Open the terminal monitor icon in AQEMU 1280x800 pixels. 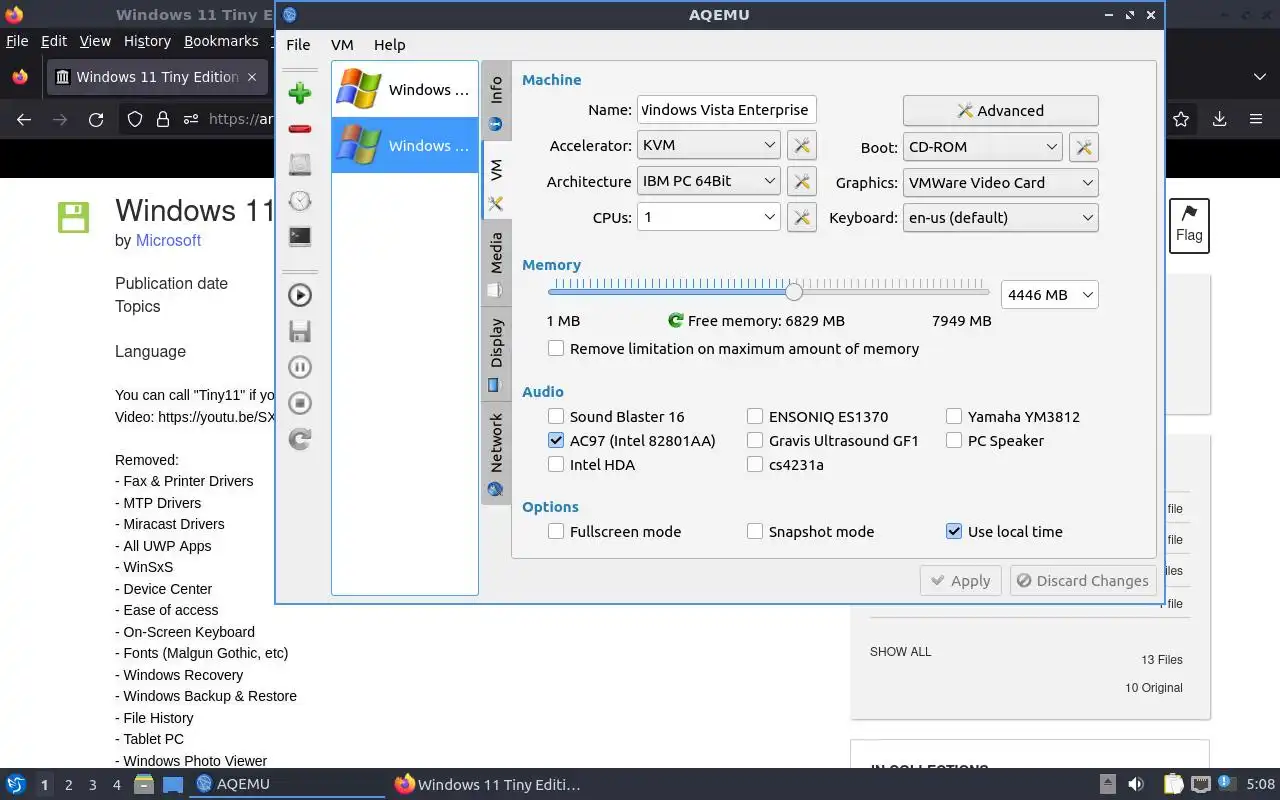click(x=299, y=237)
